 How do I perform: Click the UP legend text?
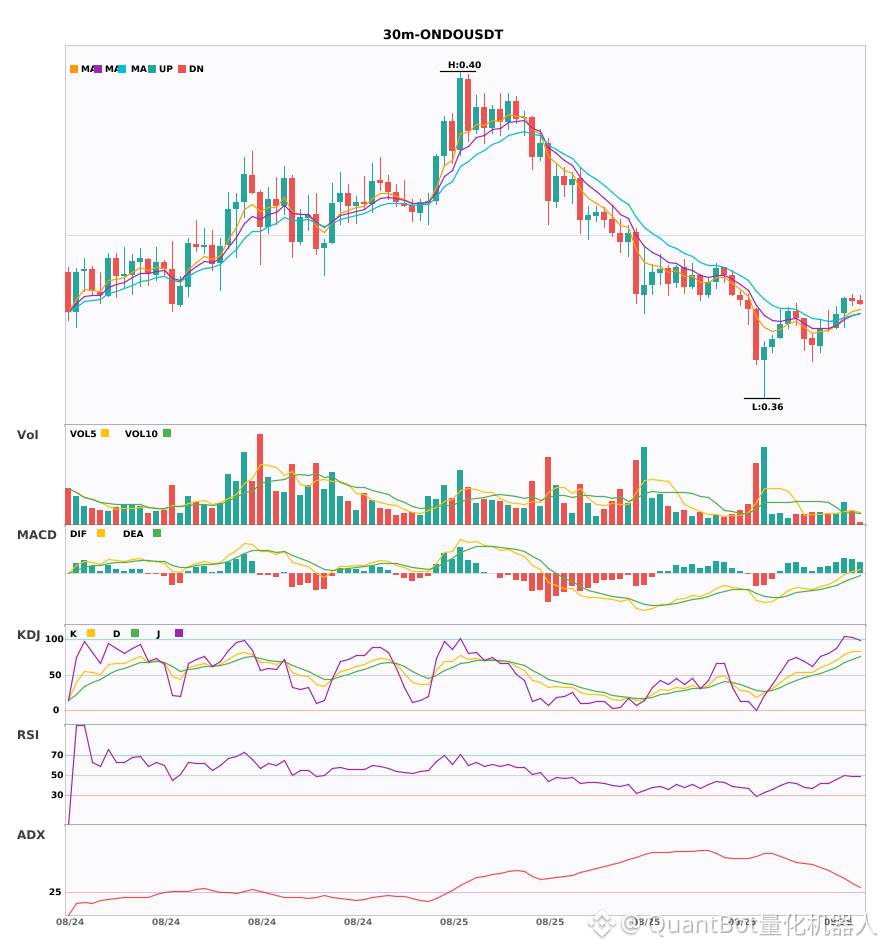[166, 69]
